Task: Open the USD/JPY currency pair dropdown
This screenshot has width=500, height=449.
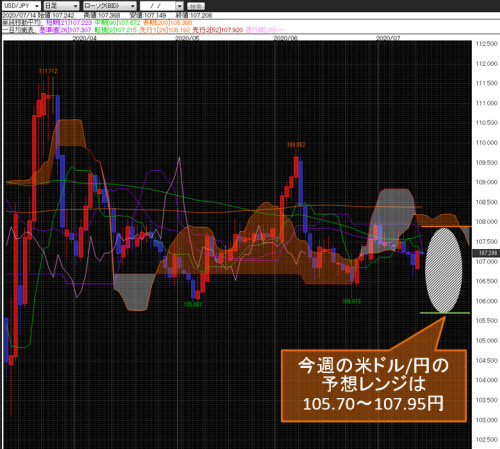Action: click(x=21, y=6)
